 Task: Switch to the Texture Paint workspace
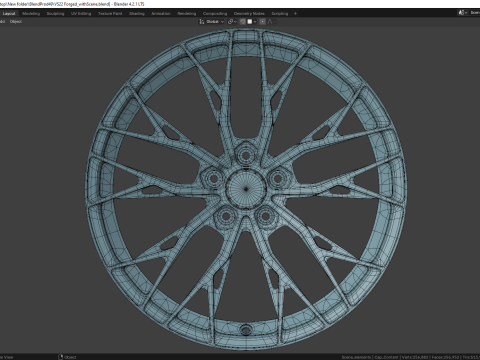click(110, 14)
